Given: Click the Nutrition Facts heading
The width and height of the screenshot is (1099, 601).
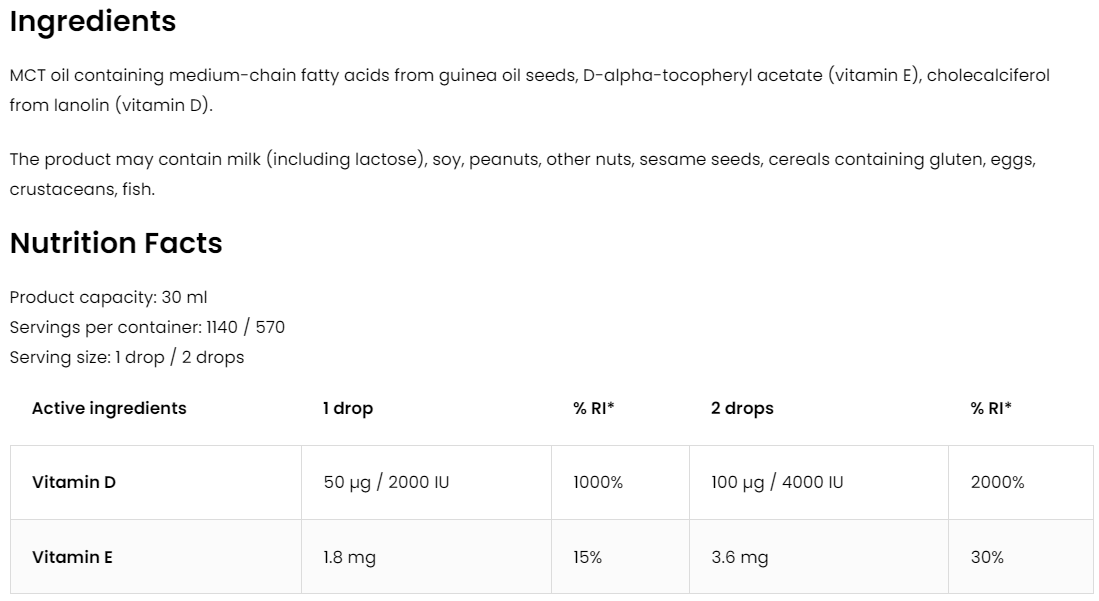Looking at the screenshot, I should click(x=116, y=243).
